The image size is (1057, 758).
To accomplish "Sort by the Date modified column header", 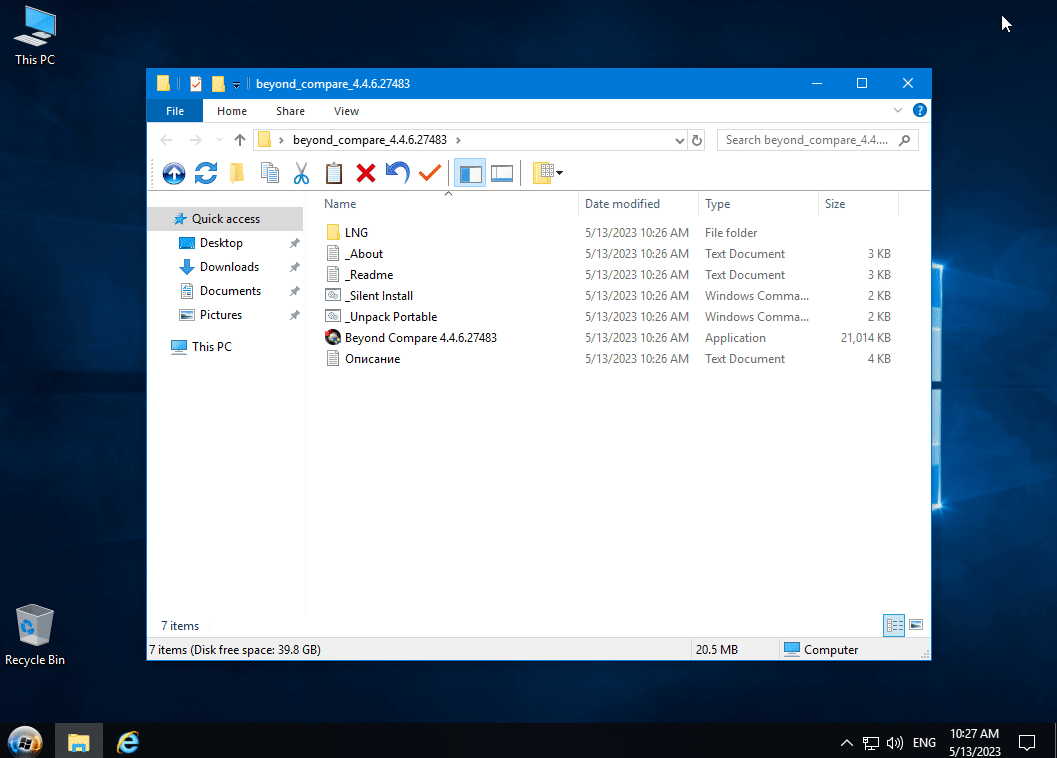I will coord(638,204).
